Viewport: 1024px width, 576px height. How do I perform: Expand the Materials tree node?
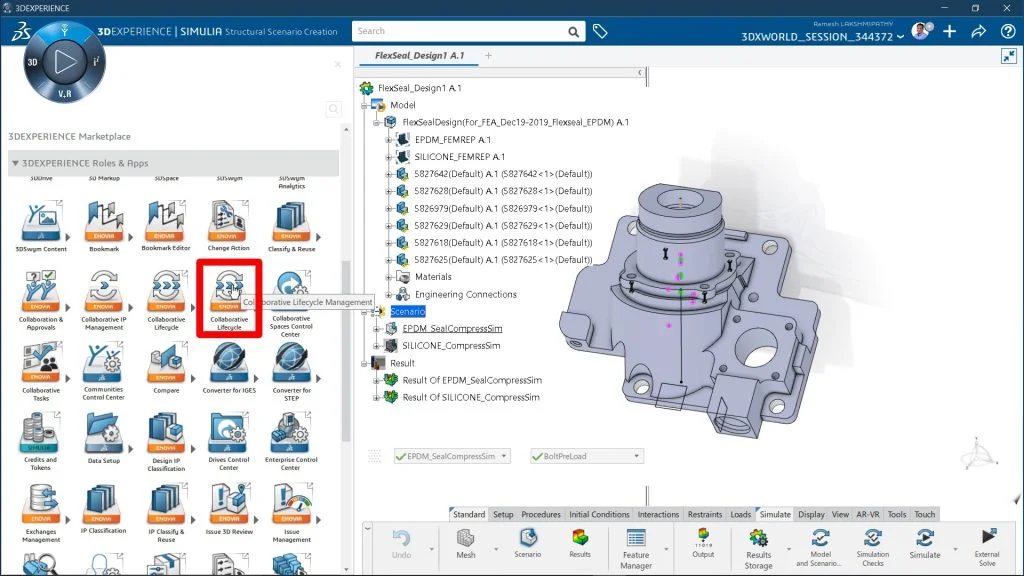tap(389, 277)
